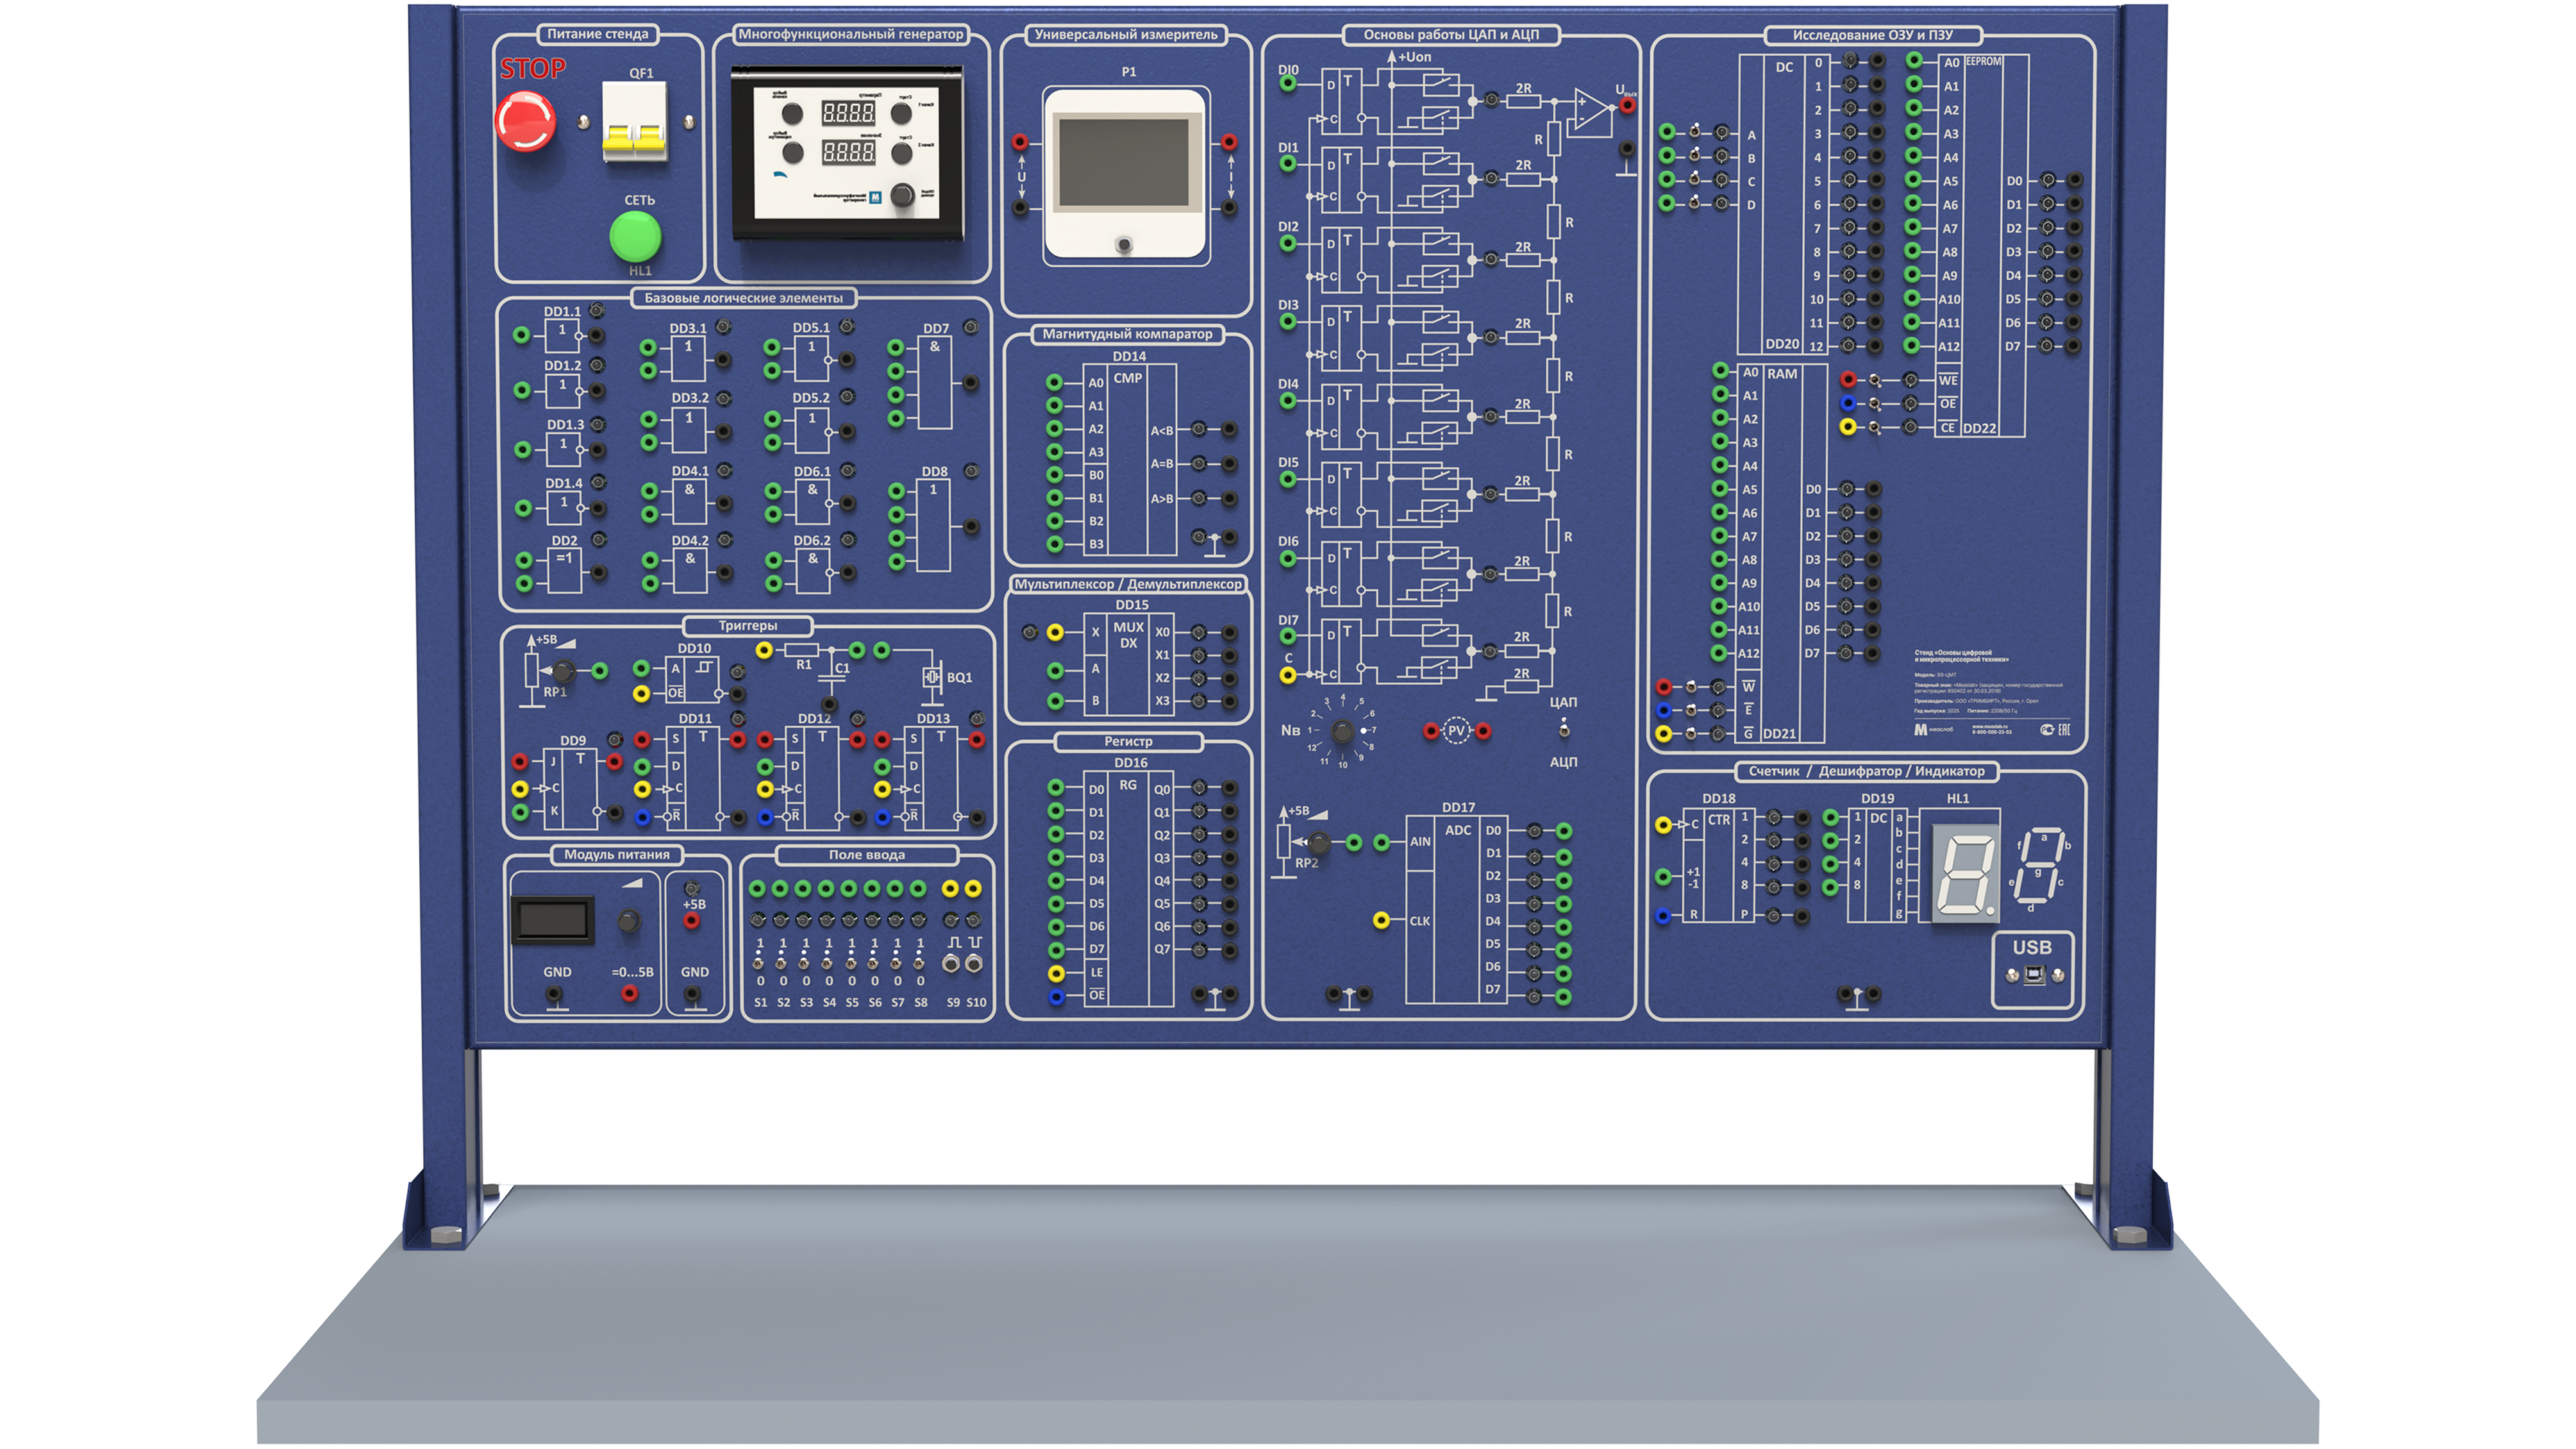The image size is (2576, 1449).
Task: Click the generator's bottom-right encoder knob
Action: click(x=902, y=195)
